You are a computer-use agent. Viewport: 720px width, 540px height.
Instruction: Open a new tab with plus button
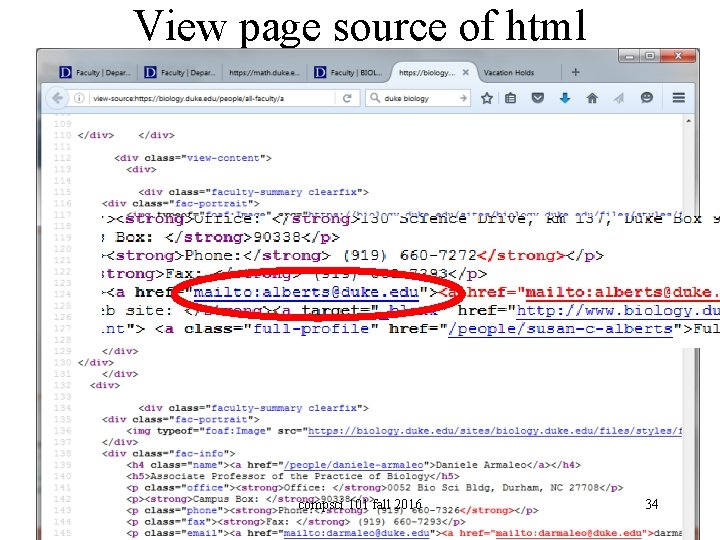click(x=575, y=72)
